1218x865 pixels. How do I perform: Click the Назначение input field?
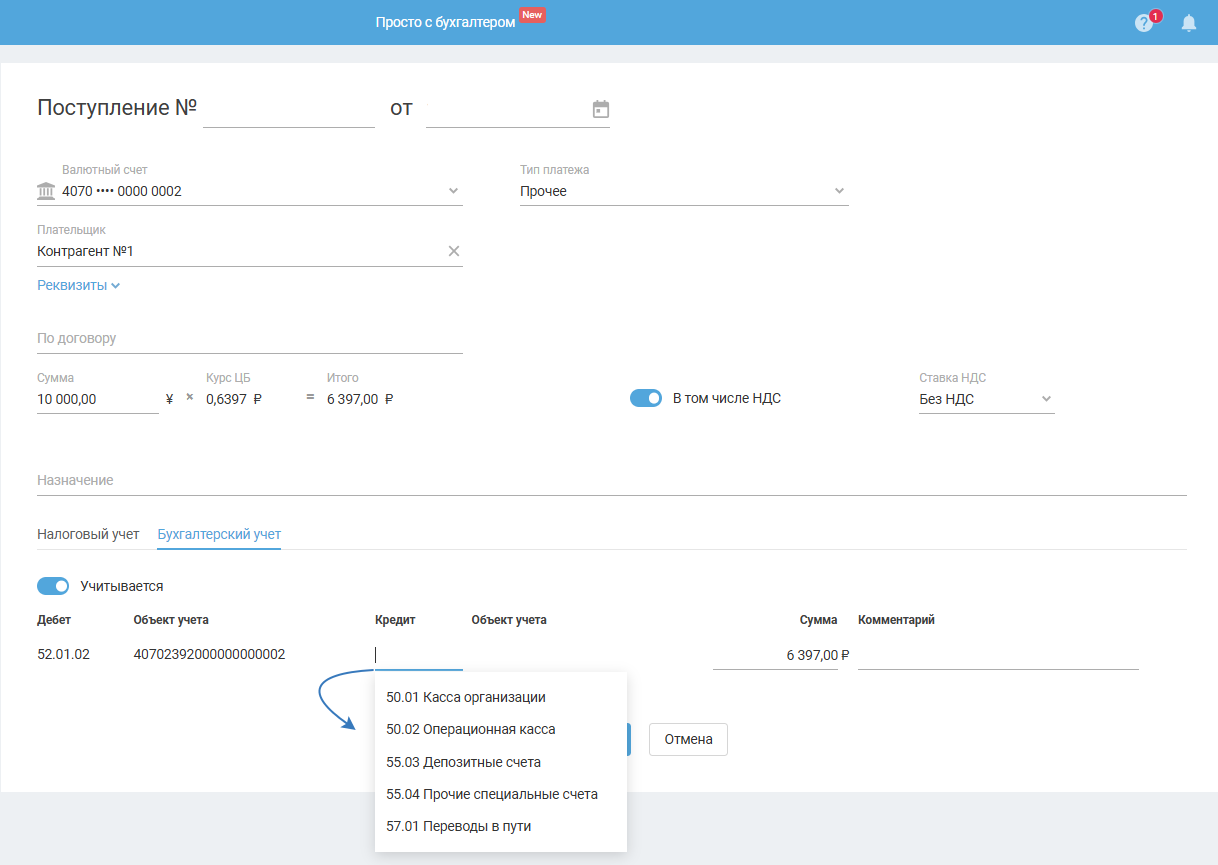pyautogui.click(x=611, y=481)
